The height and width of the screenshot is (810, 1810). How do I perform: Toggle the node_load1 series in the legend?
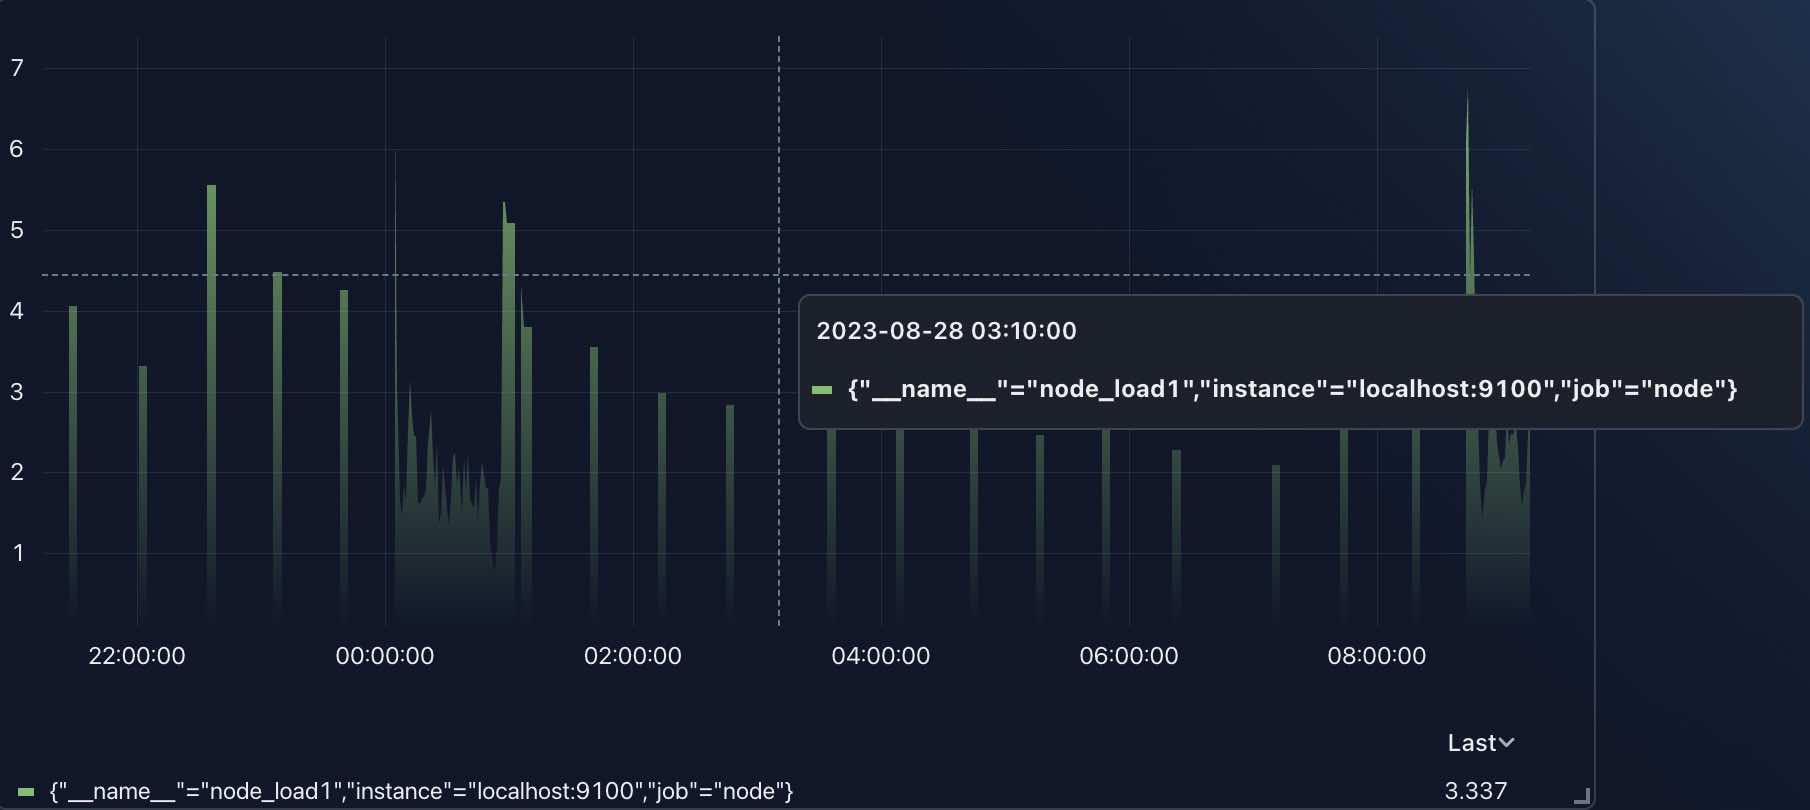tap(421, 791)
